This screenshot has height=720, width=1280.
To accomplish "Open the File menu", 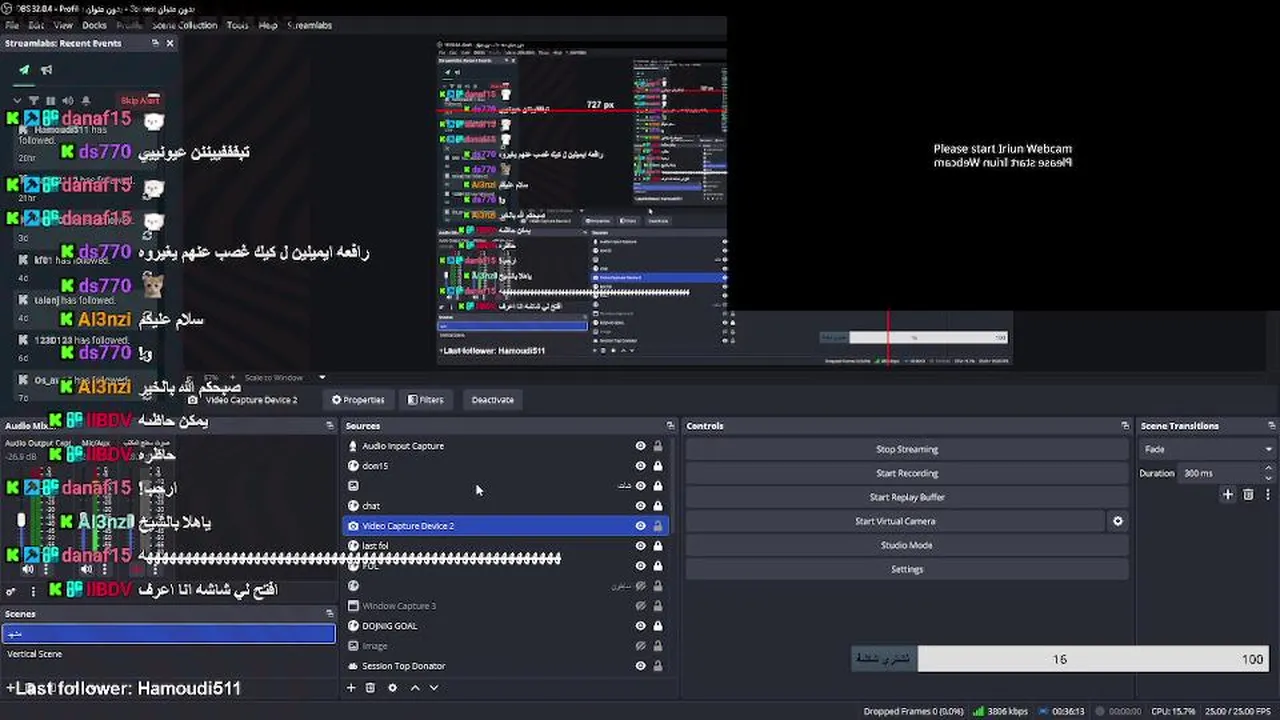I will [x=12, y=25].
